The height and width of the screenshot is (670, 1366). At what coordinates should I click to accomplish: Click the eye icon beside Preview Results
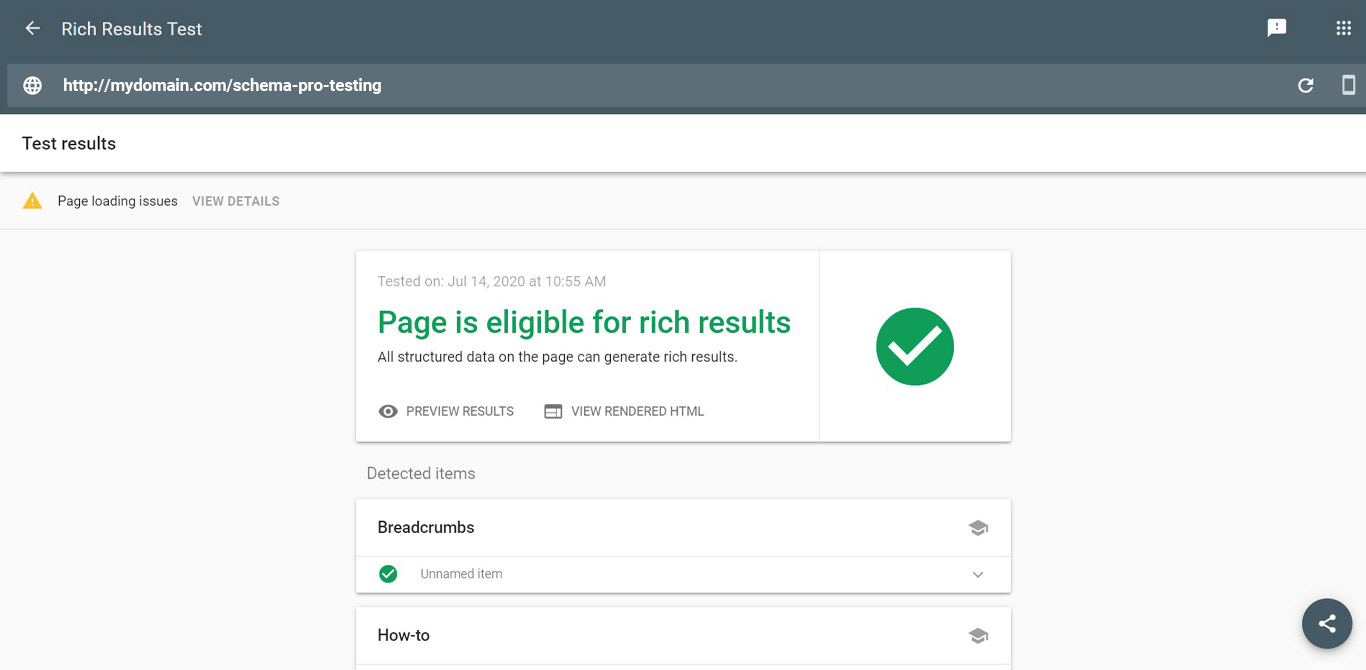[x=388, y=411]
